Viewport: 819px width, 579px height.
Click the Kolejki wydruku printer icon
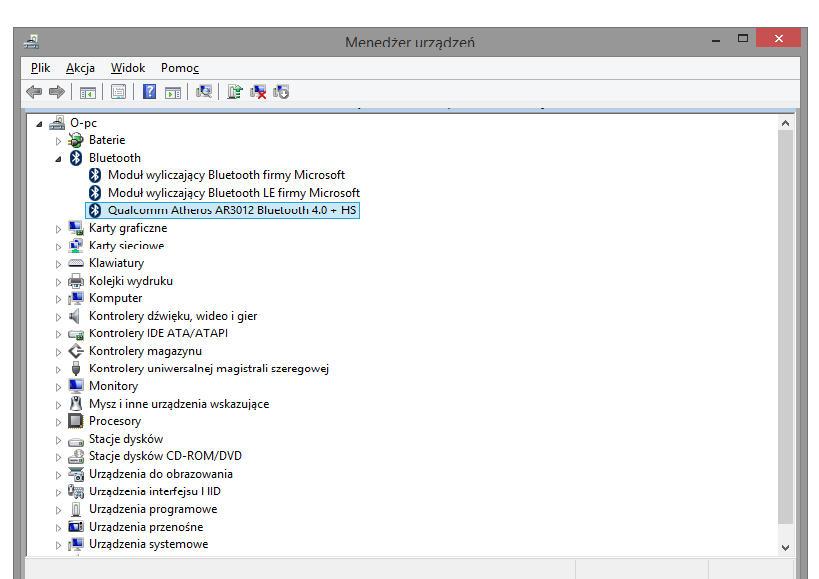[76, 281]
